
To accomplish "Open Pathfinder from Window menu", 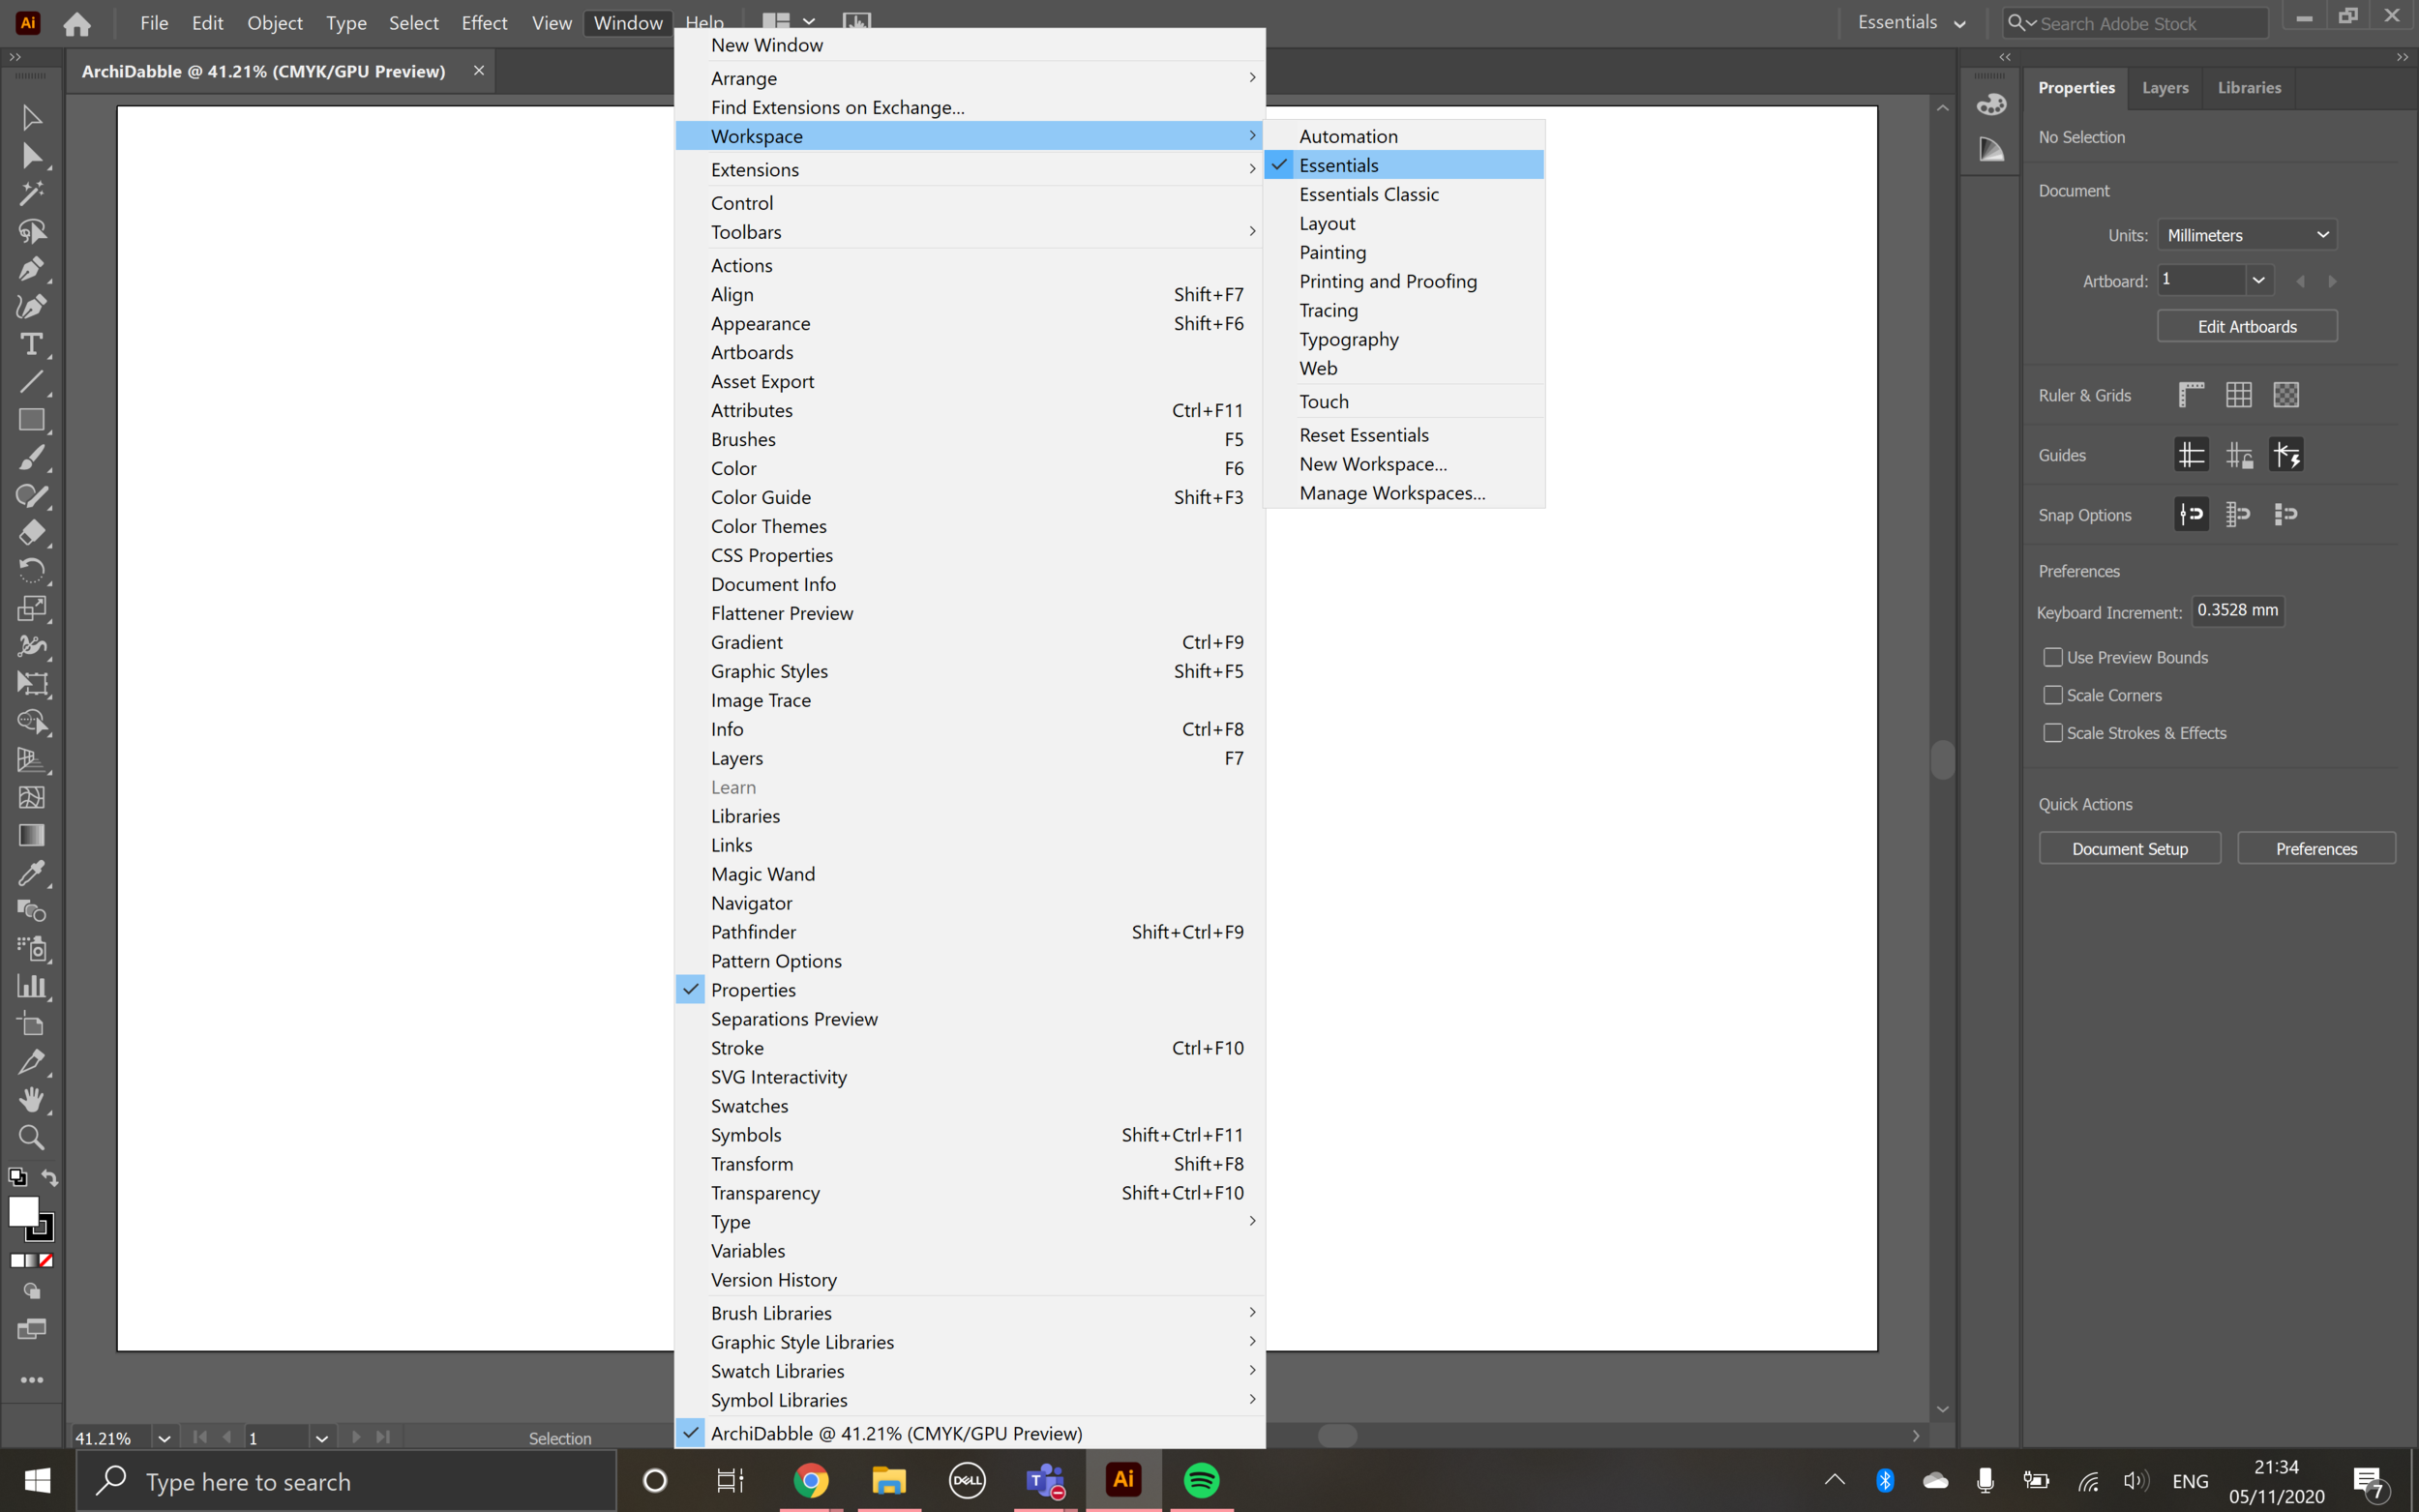I will (x=969, y=932).
